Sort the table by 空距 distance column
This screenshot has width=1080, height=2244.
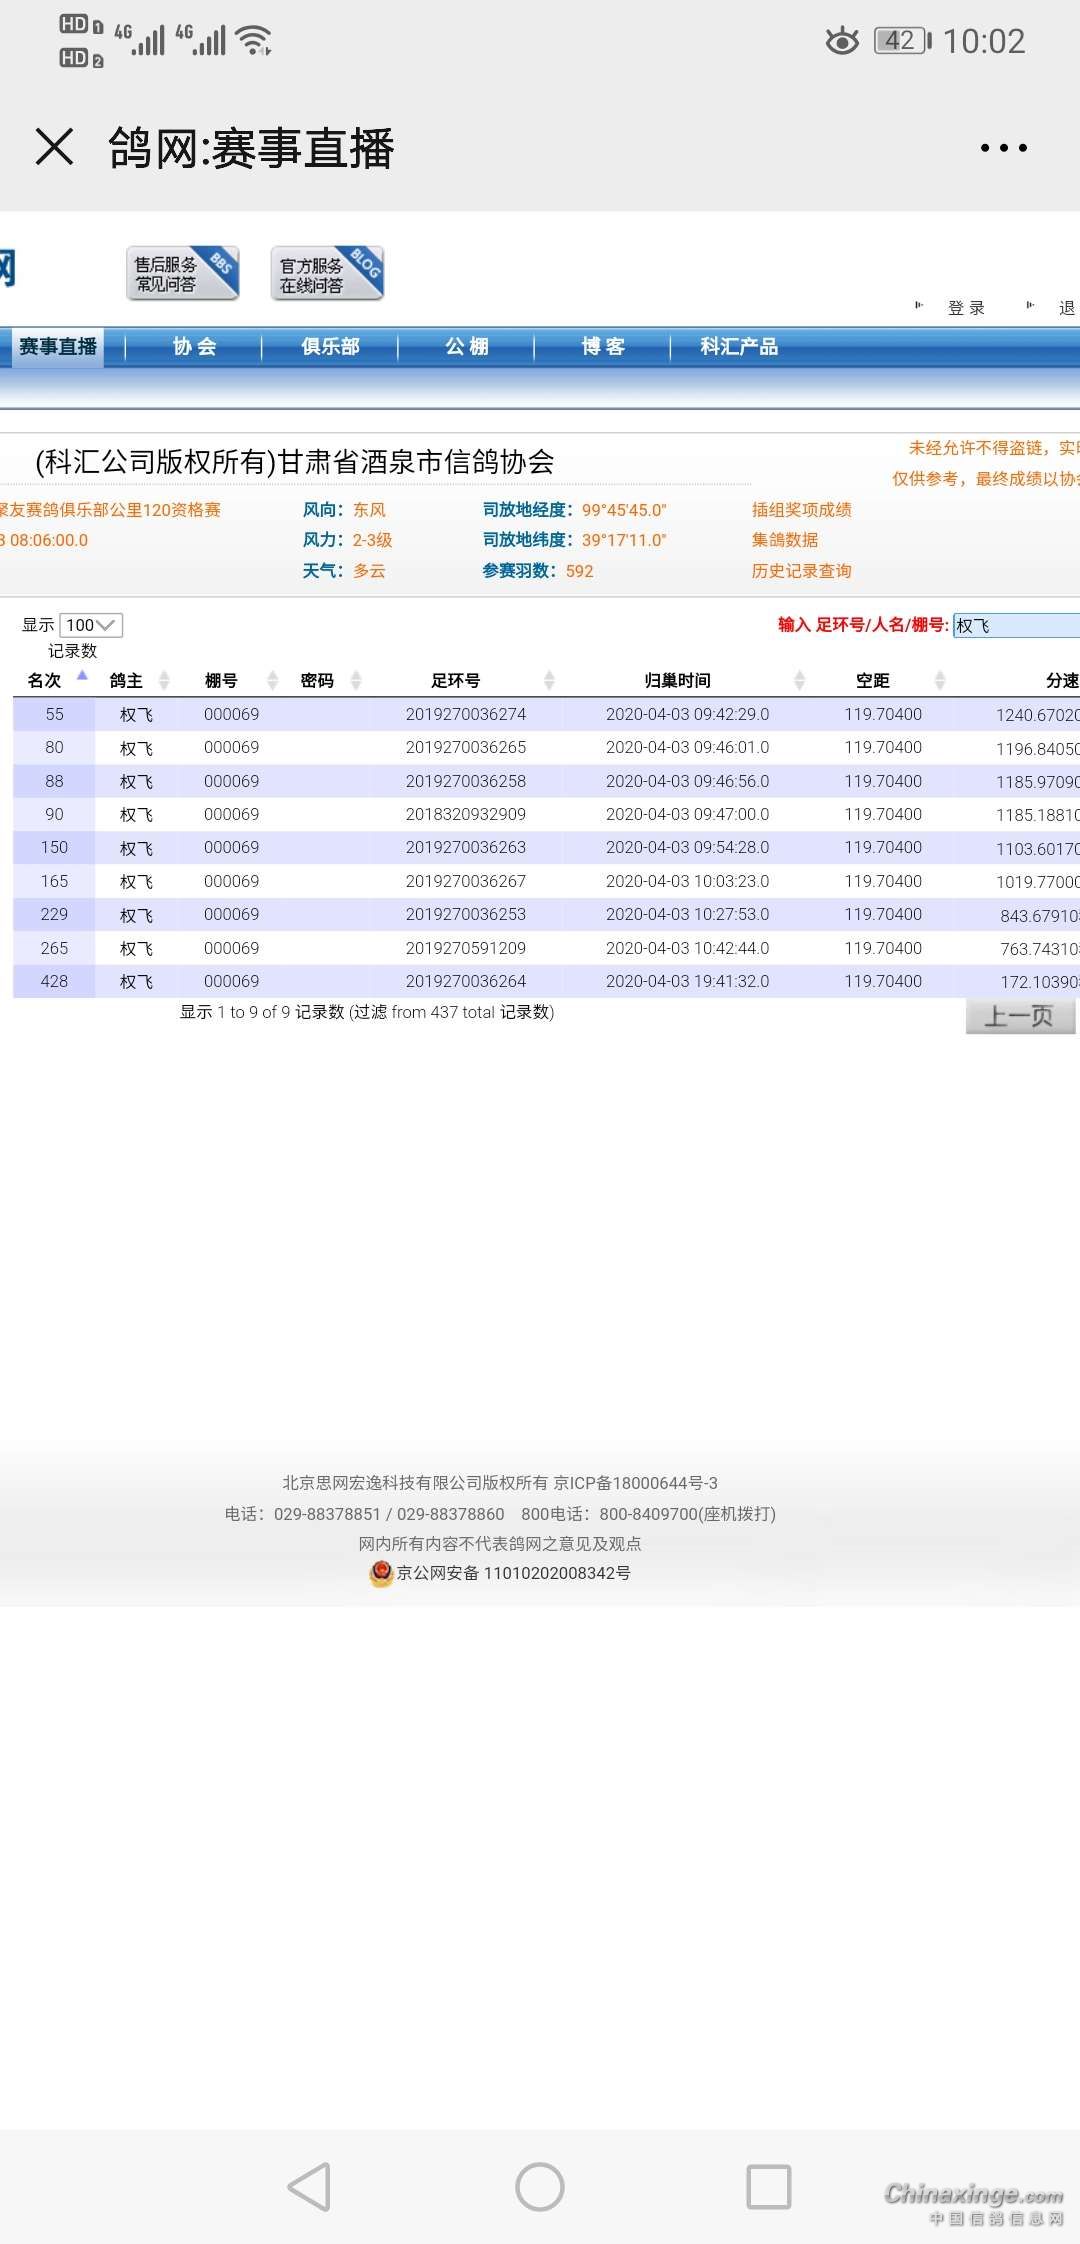872,681
